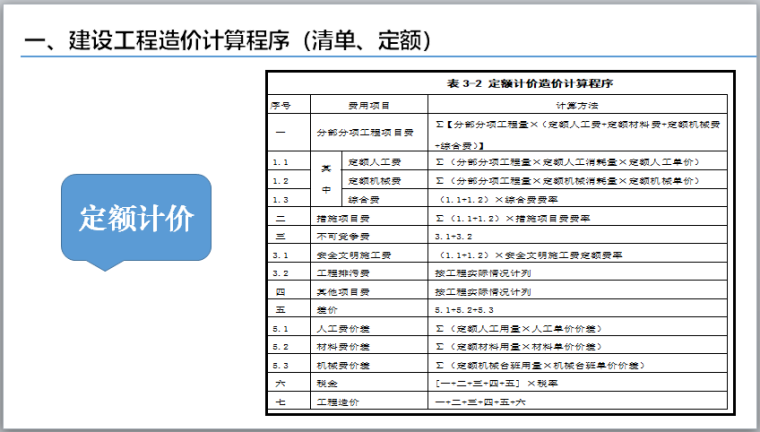Screen dimensions: 760x432
Task: Select the 费用项目 column header cell
Action: point(369,105)
